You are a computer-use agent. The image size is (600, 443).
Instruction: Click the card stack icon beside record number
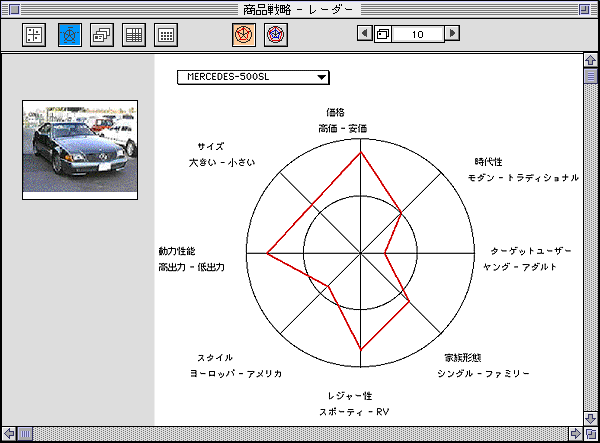[x=383, y=34]
